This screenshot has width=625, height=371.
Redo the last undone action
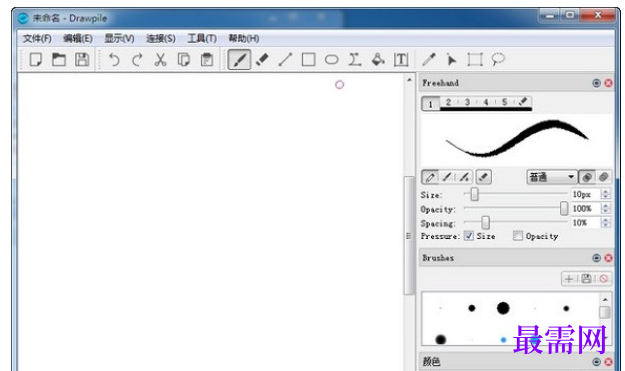pyautogui.click(x=137, y=60)
